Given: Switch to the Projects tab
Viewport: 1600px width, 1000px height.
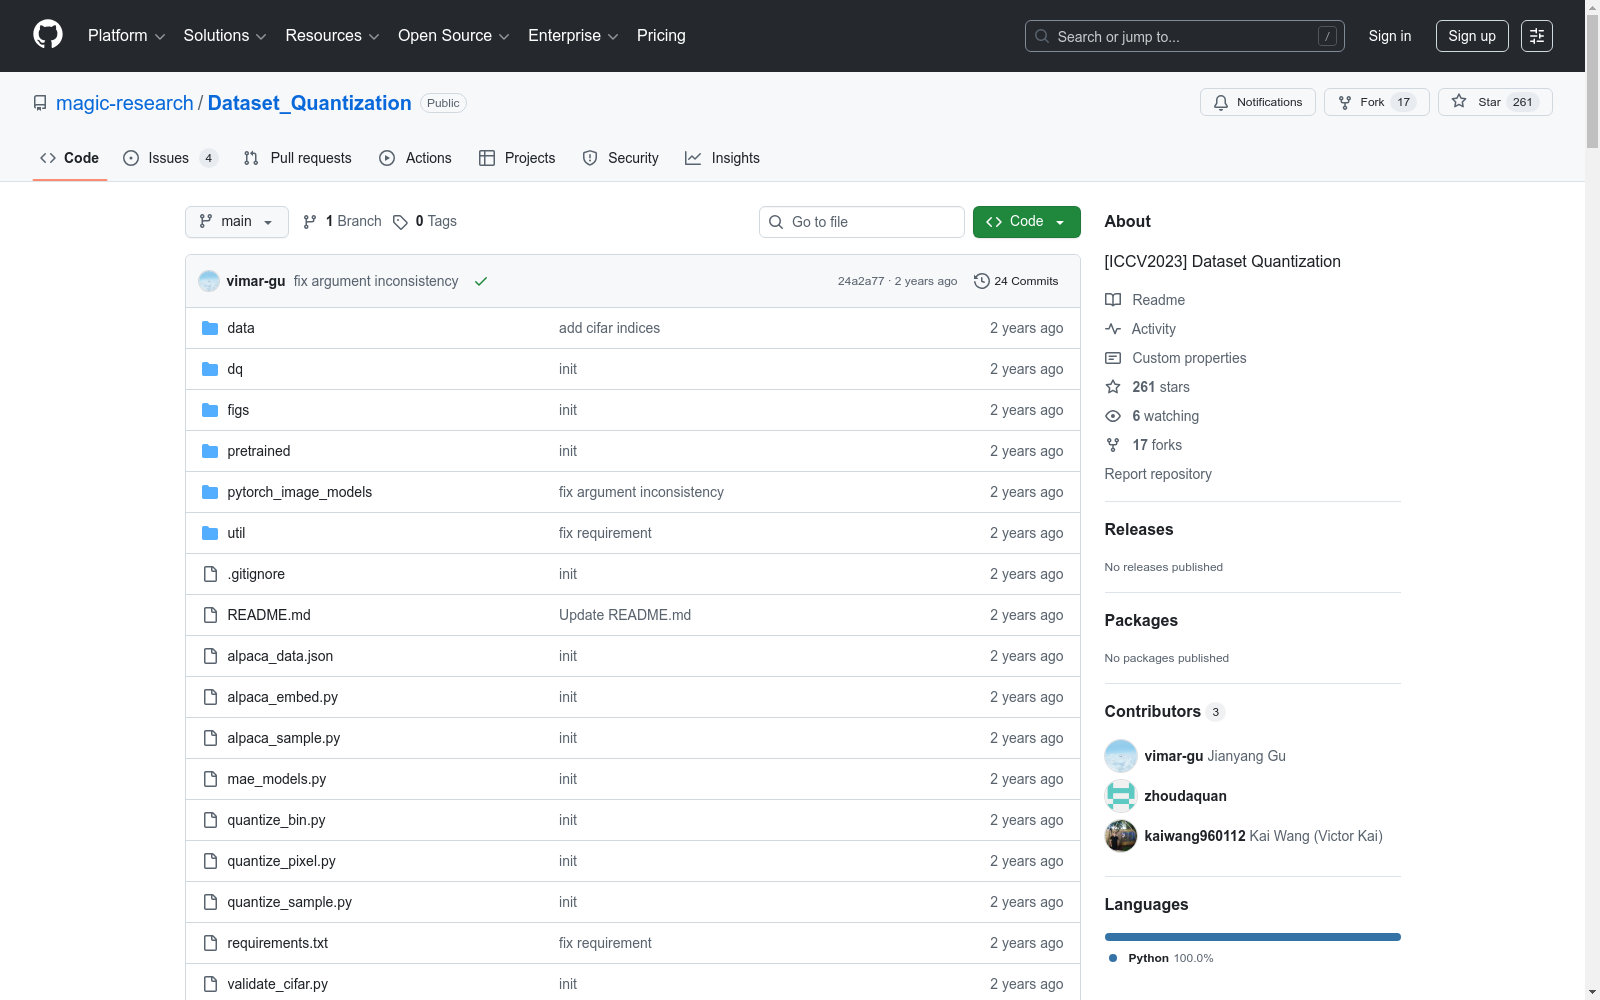Looking at the screenshot, I should [x=517, y=158].
